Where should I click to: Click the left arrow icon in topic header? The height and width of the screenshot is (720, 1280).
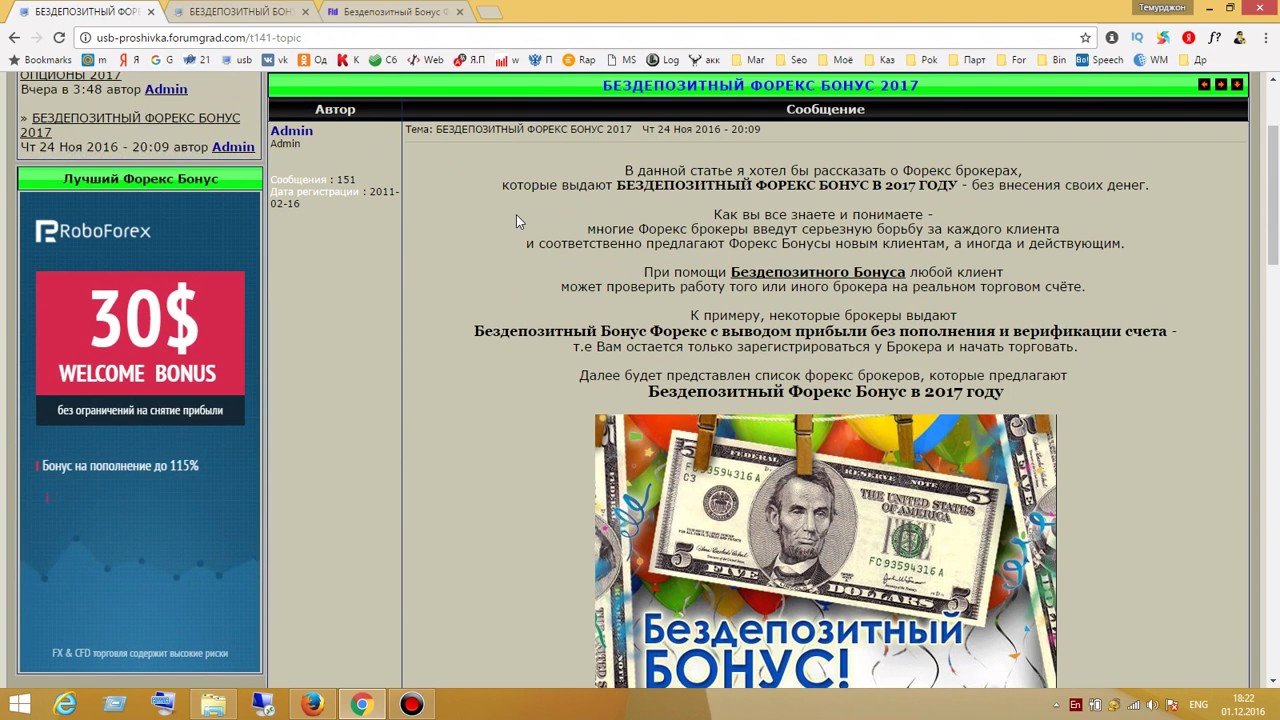1204,85
